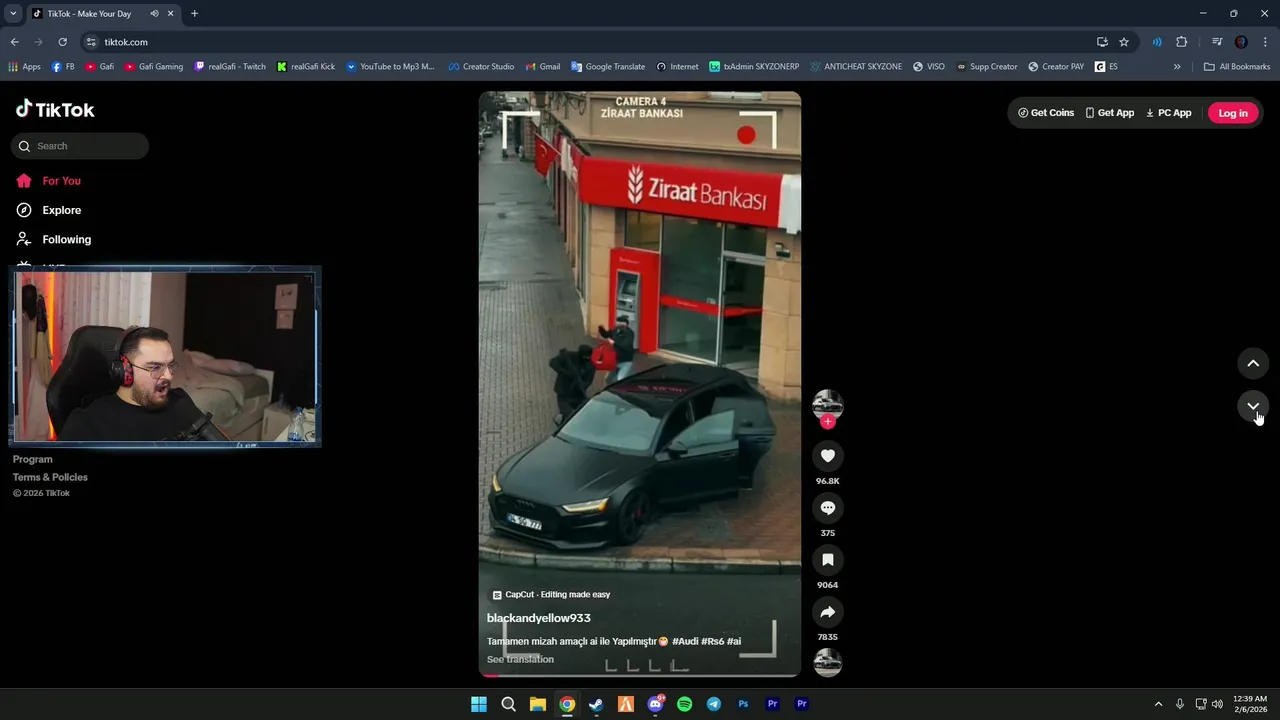Open Telegram from the taskbar
The width and height of the screenshot is (1280, 720).
click(713, 704)
